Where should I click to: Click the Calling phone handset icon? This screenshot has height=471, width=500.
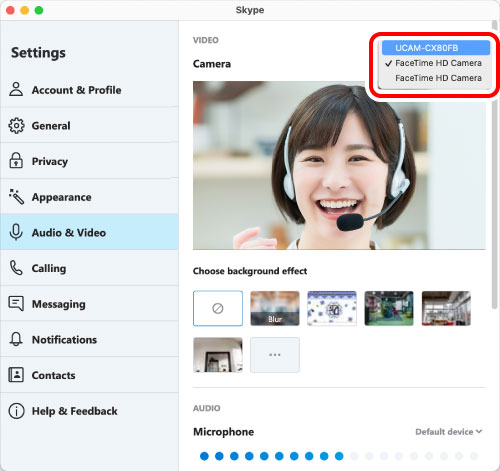(16, 268)
